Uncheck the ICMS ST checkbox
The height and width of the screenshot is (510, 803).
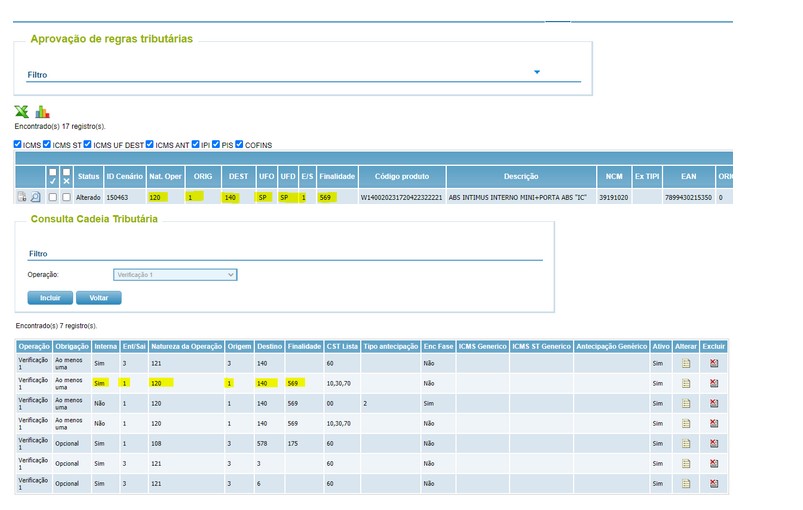pyautogui.click(x=47, y=144)
